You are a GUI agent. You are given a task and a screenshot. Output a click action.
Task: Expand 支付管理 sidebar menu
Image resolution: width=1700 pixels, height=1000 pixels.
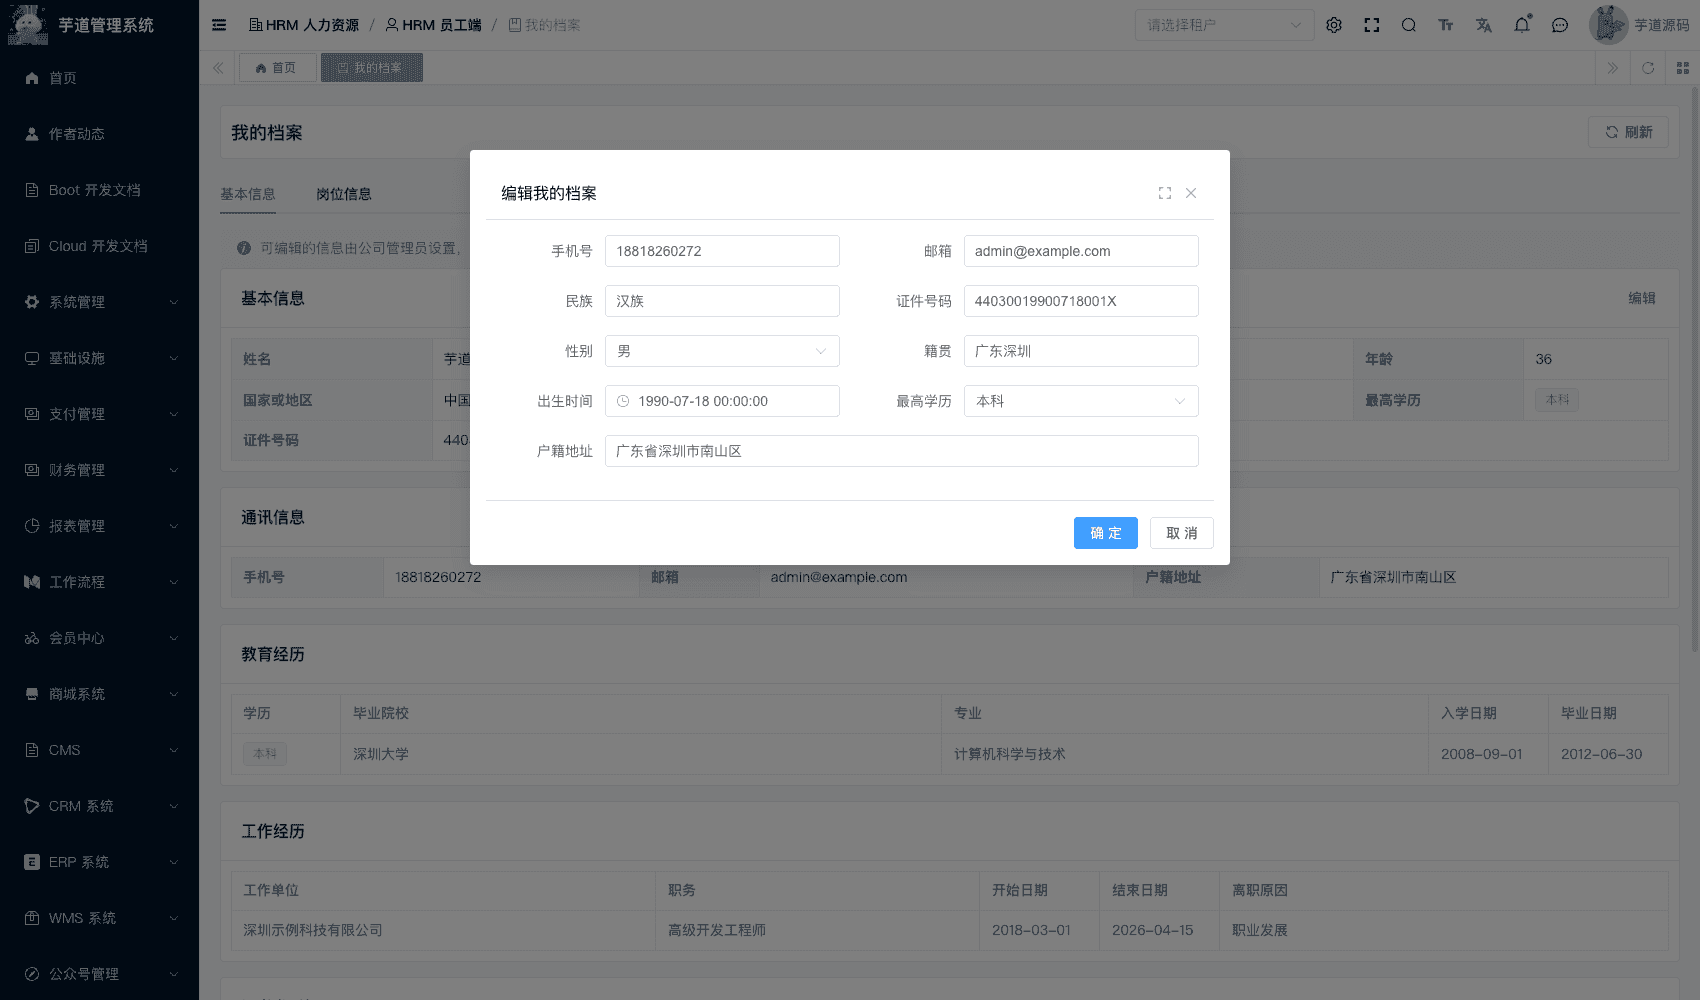pos(100,414)
